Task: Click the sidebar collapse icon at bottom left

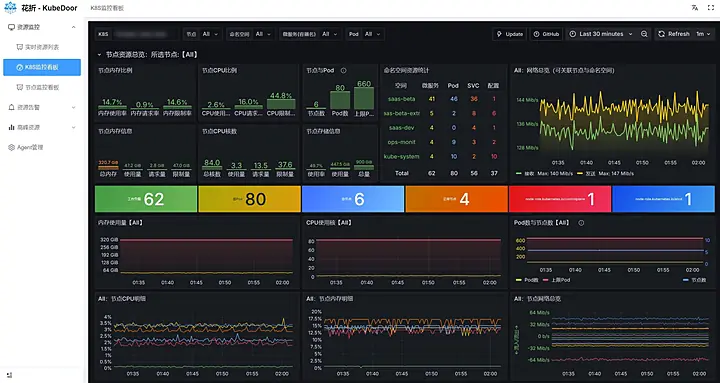Action: coord(10,375)
